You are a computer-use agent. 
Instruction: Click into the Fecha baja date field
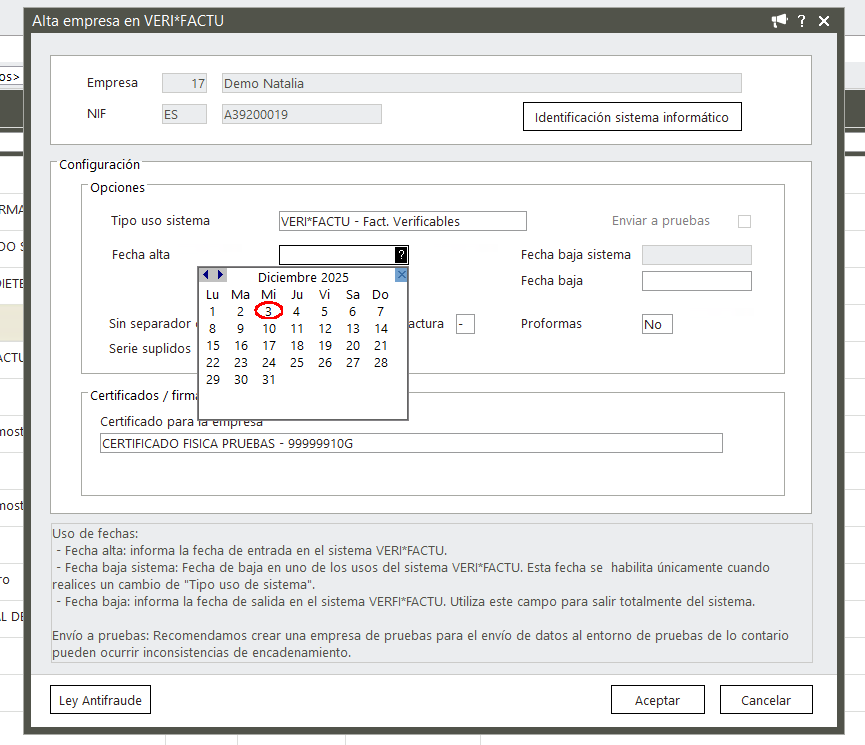point(696,281)
